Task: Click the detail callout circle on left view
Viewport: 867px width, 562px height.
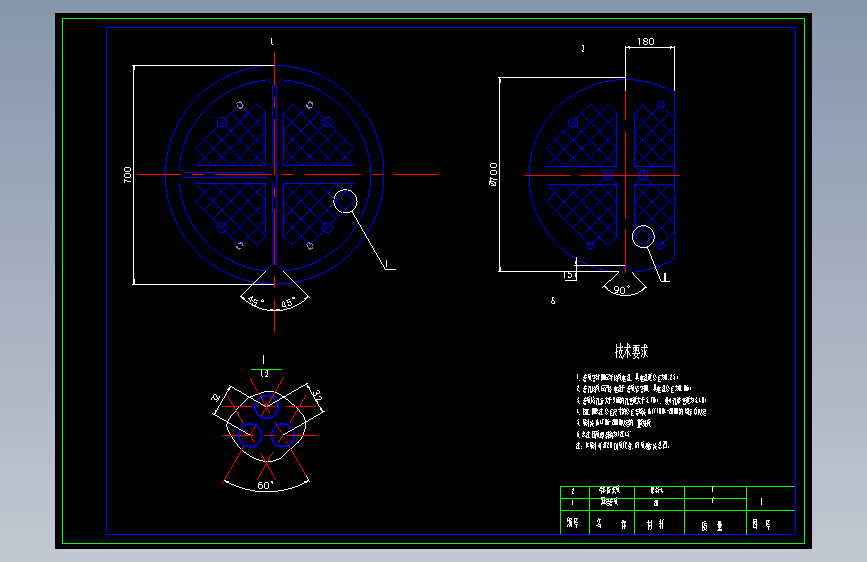Action: click(x=345, y=201)
